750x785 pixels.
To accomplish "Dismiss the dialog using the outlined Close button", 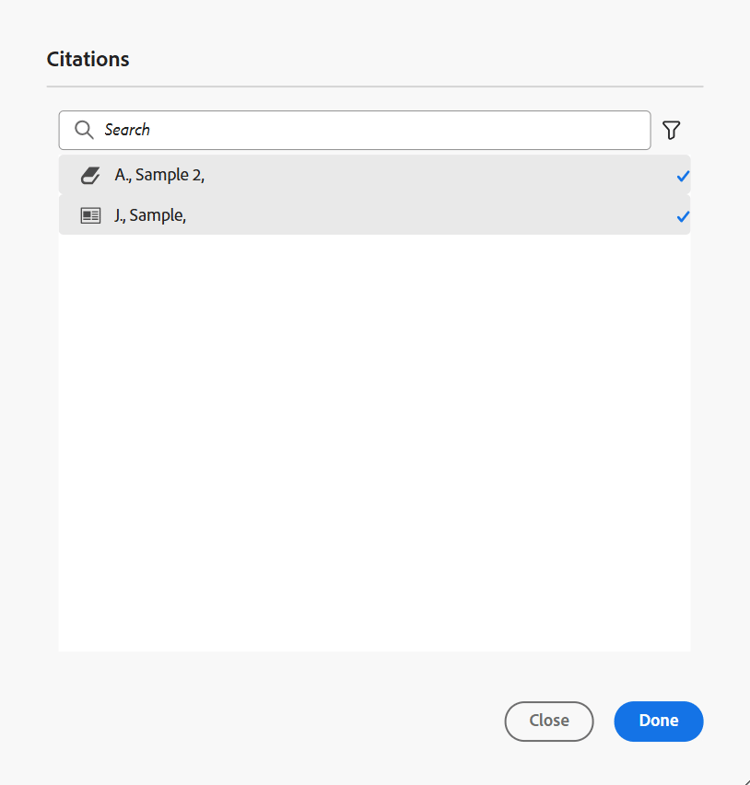I will click(549, 721).
